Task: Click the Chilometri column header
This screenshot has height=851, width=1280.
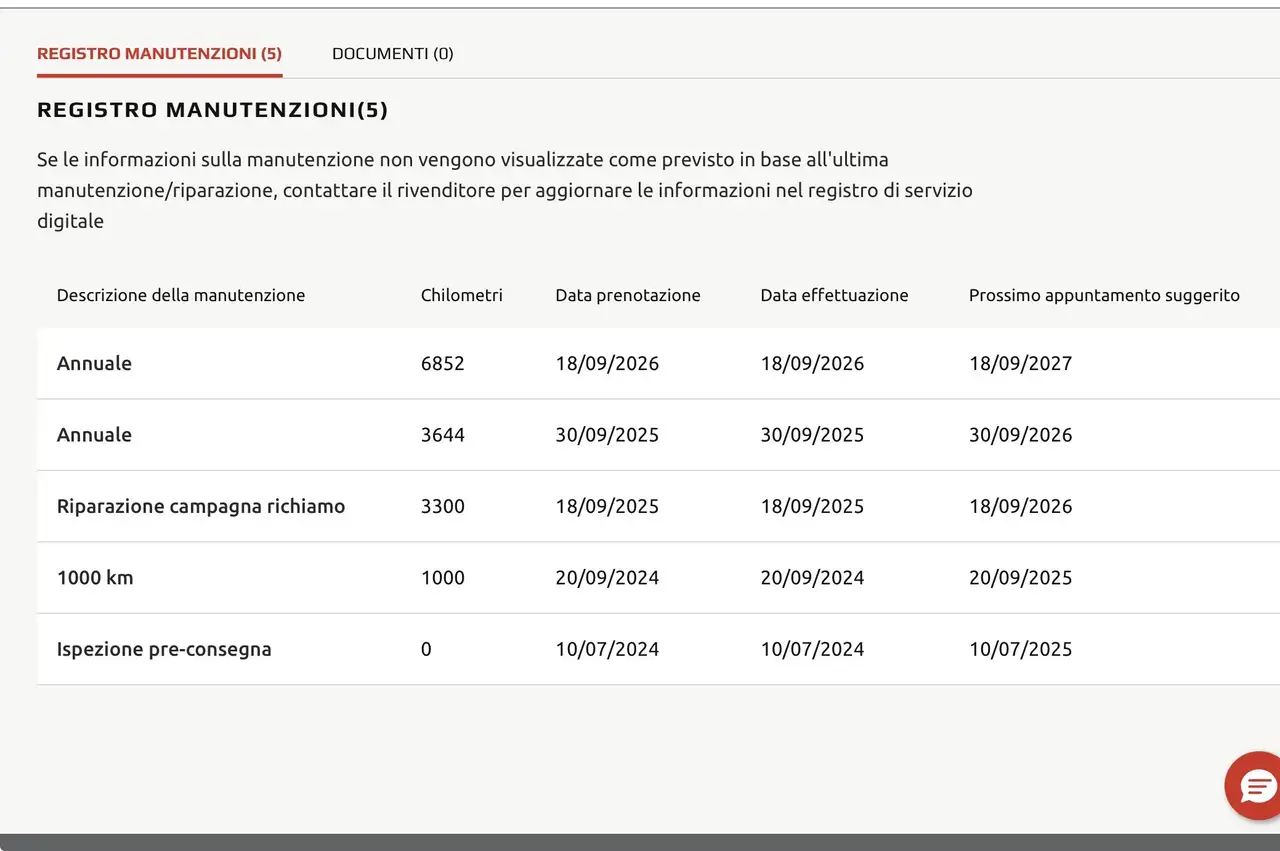Action: coord(461,295)
